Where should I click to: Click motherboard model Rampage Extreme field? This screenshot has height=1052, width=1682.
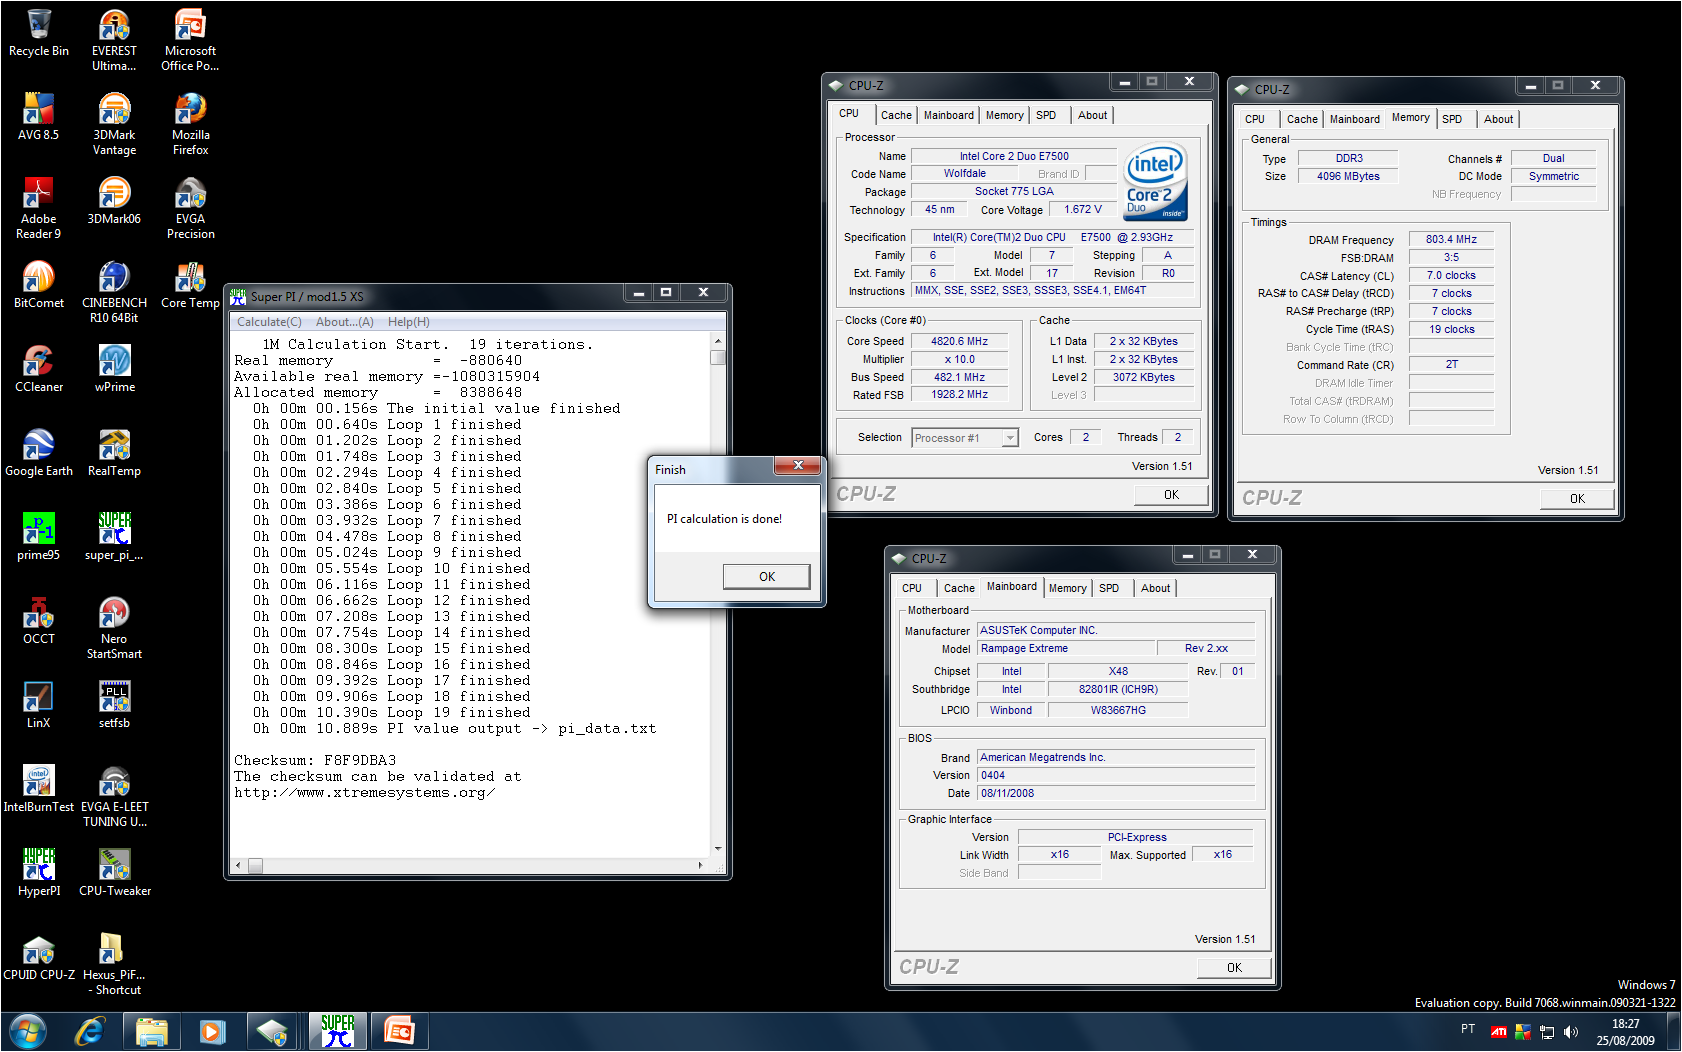[1066, 648]
